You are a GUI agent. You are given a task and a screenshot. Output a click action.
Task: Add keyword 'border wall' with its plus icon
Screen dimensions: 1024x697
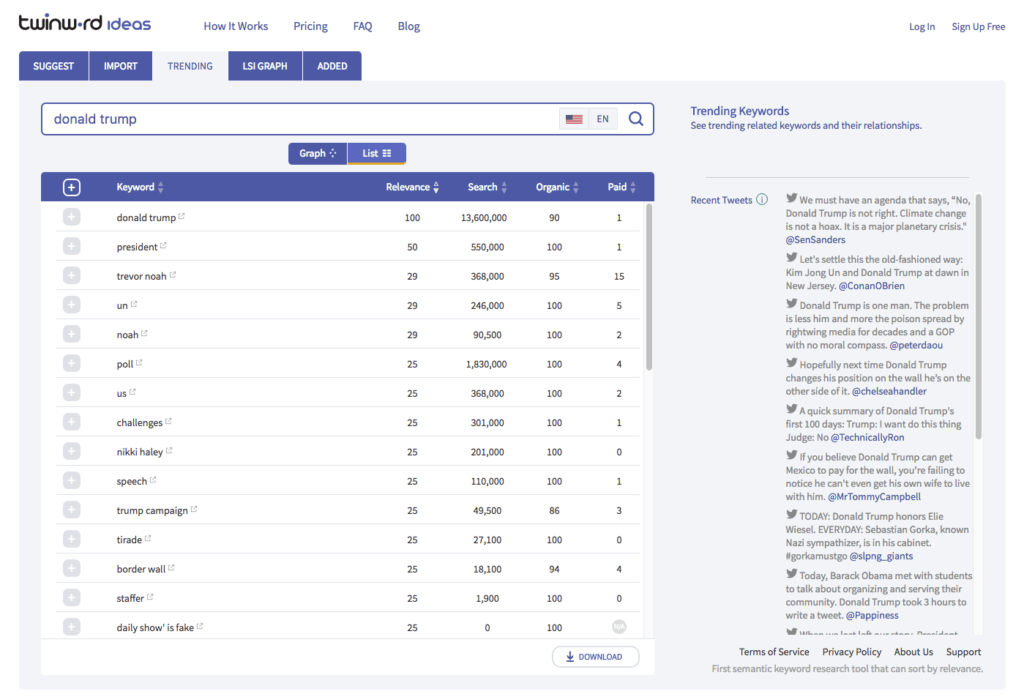pos(71,568)
